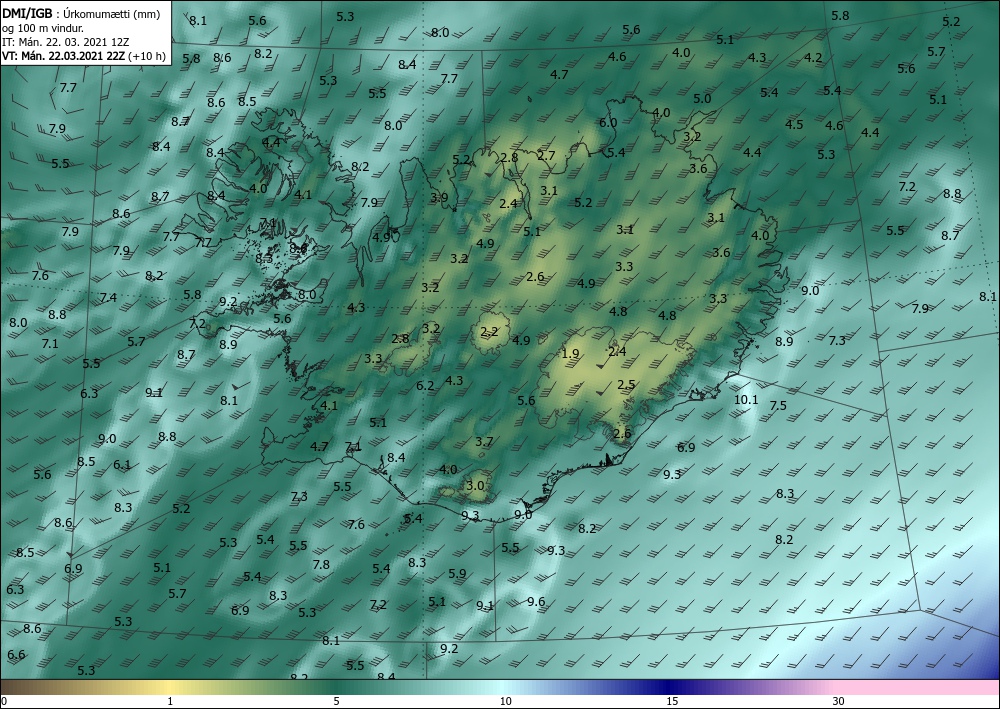Select the '9.6' map value

point(536,601)
